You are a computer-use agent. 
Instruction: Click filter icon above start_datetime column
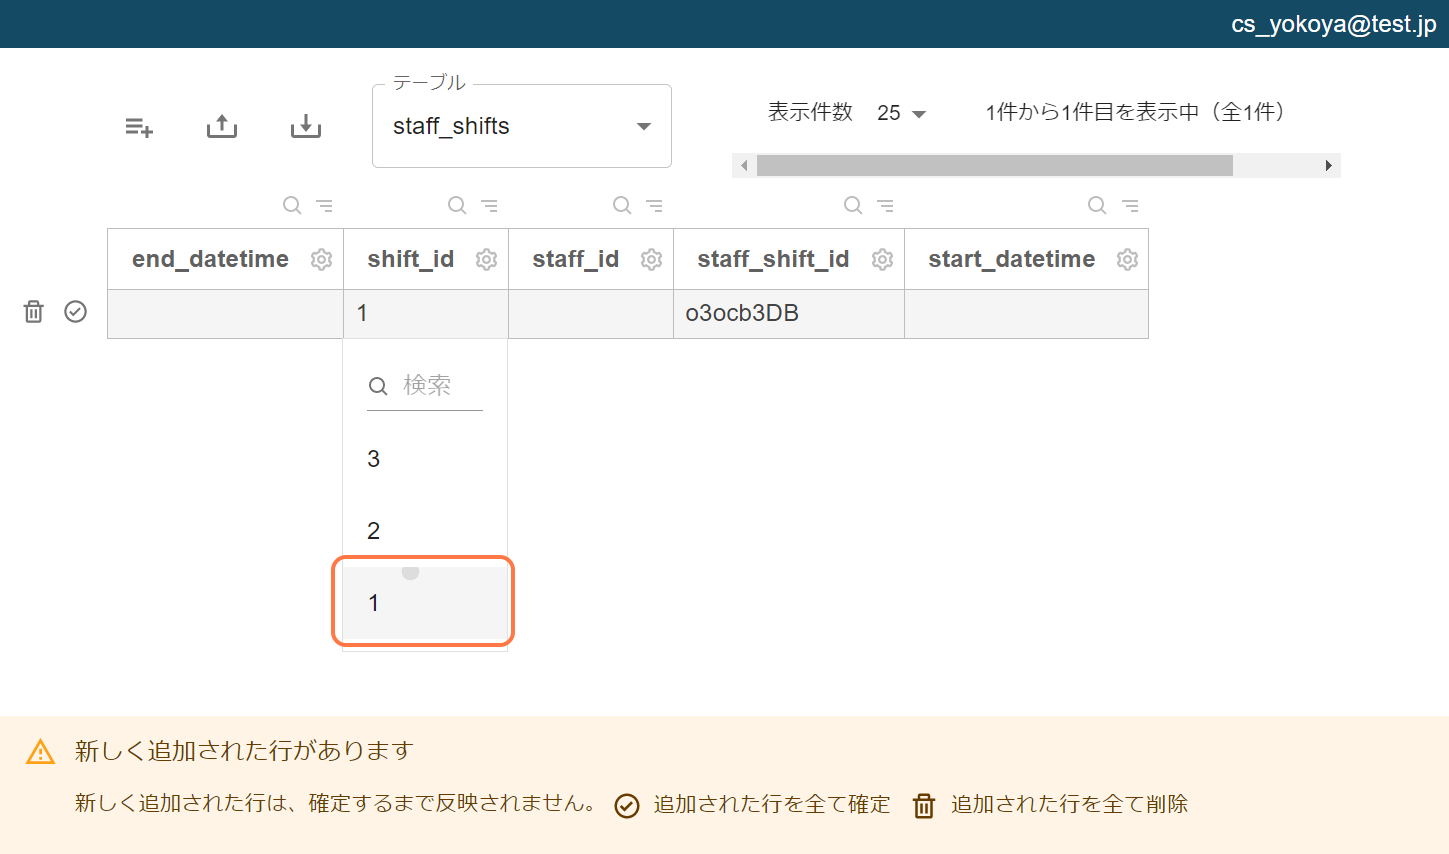(1130, 205)
